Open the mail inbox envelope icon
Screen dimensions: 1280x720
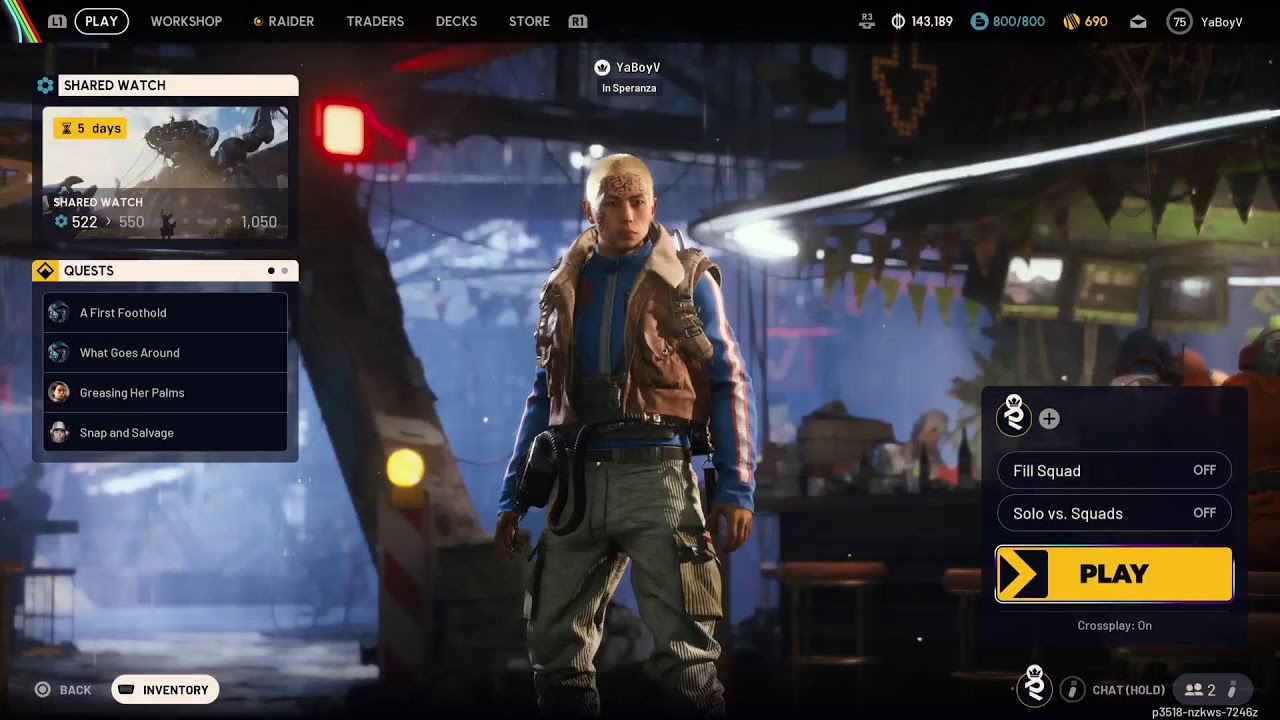1138,22
